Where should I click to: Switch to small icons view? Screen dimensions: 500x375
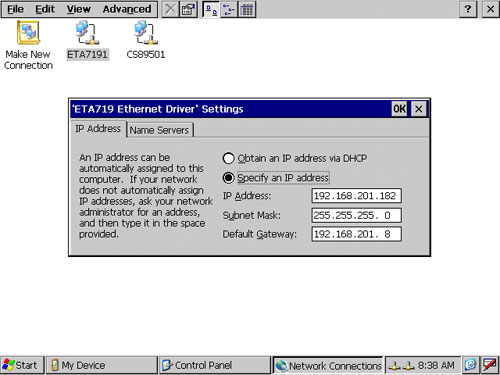coord(229,9)
